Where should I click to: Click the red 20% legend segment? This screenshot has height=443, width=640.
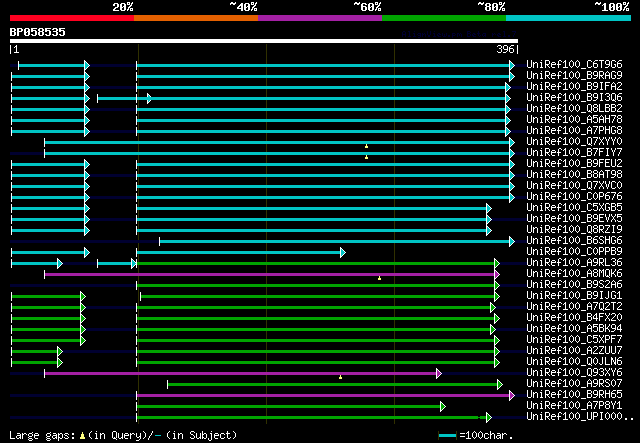[x=72, y=18]
